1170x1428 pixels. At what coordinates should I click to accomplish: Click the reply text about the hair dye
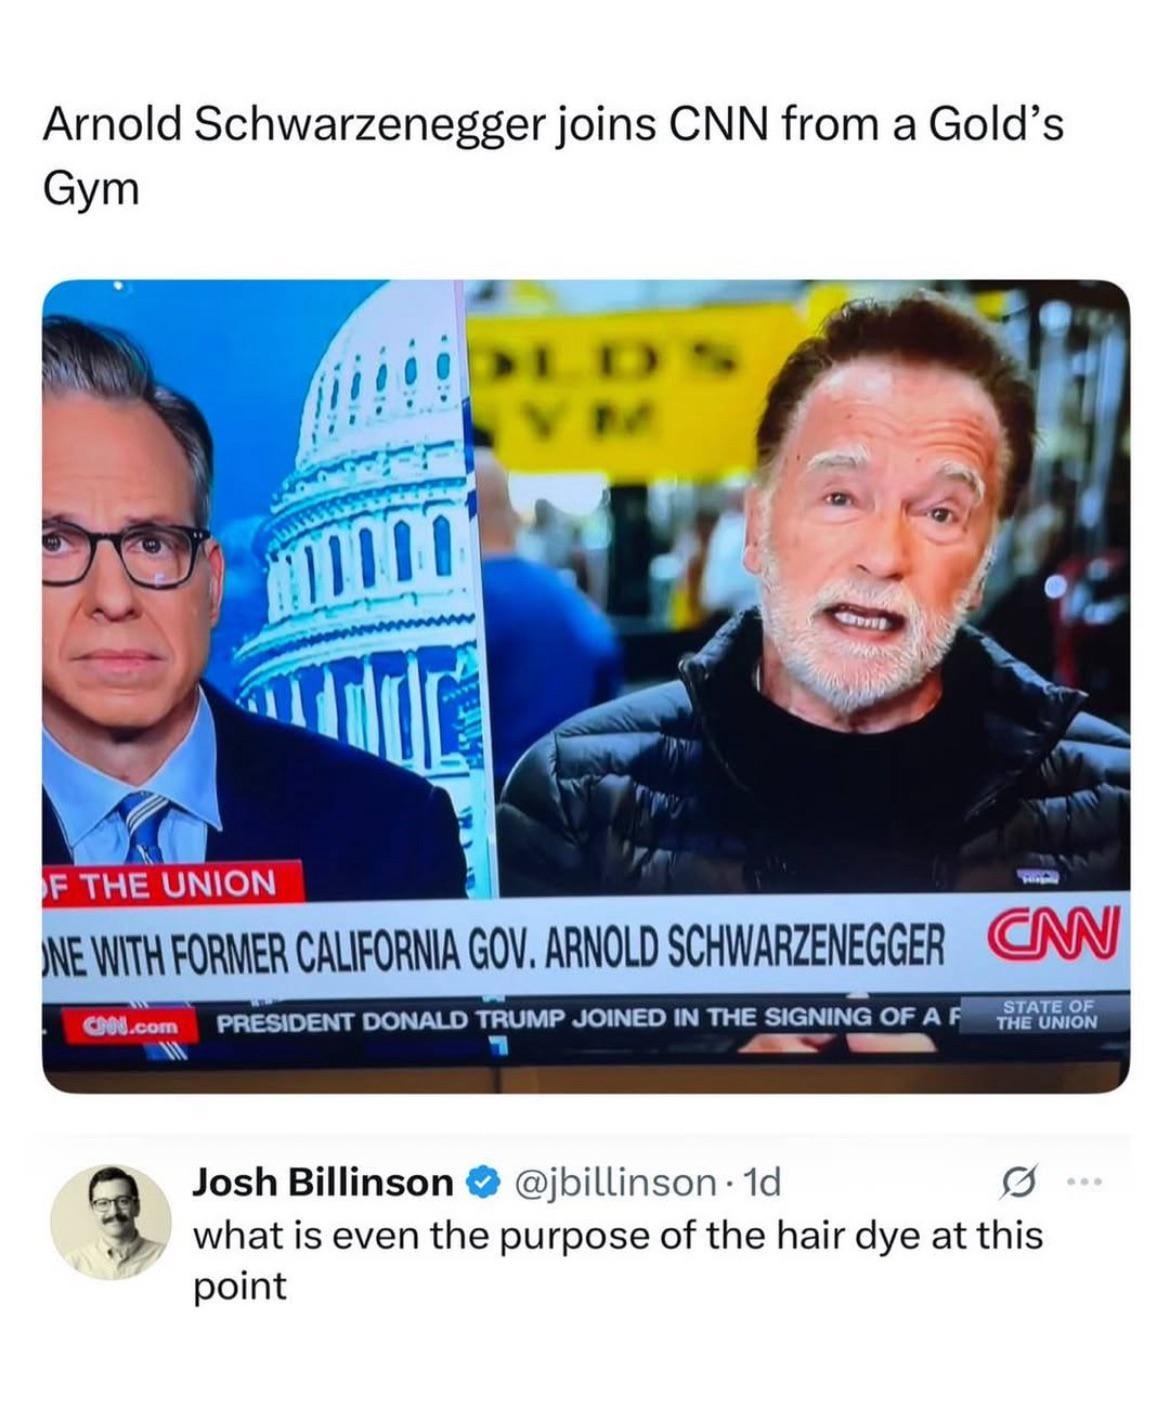click(x=617, y=1259)
